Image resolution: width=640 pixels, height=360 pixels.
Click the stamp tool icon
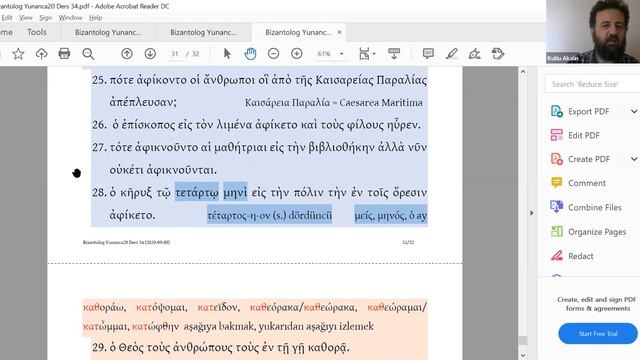[498, 53]
